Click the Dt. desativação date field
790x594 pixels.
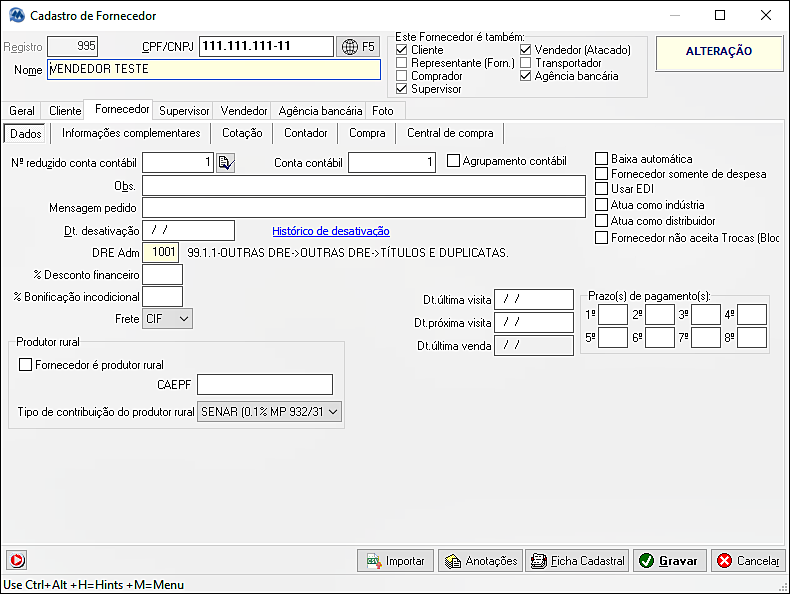point(188,230)
